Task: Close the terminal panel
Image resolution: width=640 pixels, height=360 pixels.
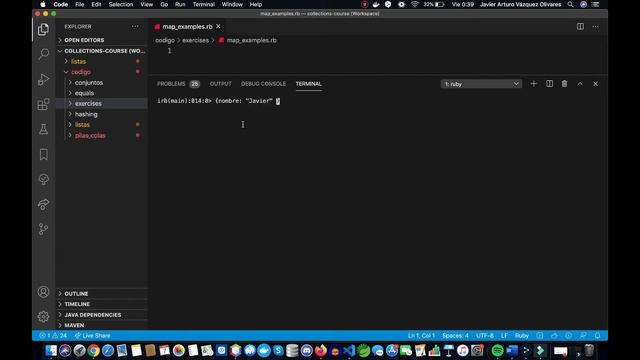Action: point(596,84)
